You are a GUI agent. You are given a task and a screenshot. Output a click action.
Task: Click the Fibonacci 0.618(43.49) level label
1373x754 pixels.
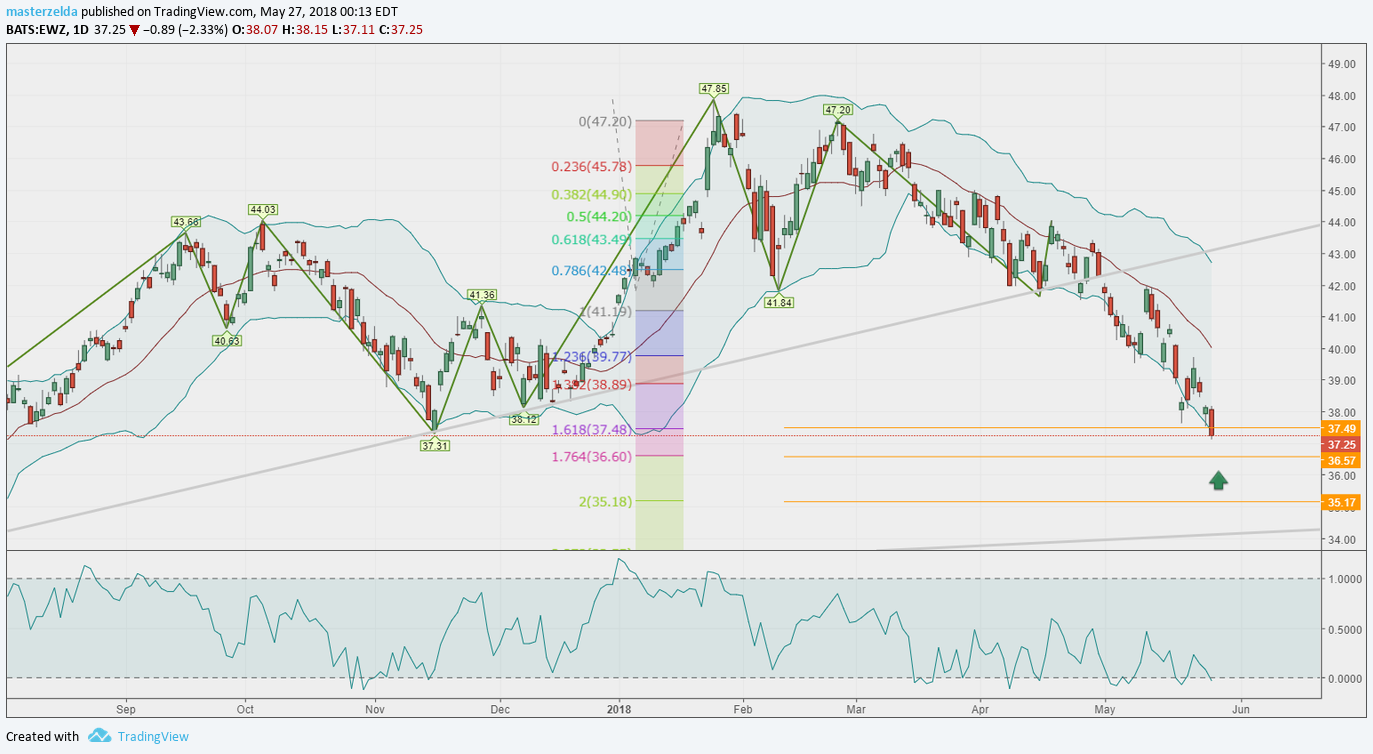(591, 239)
